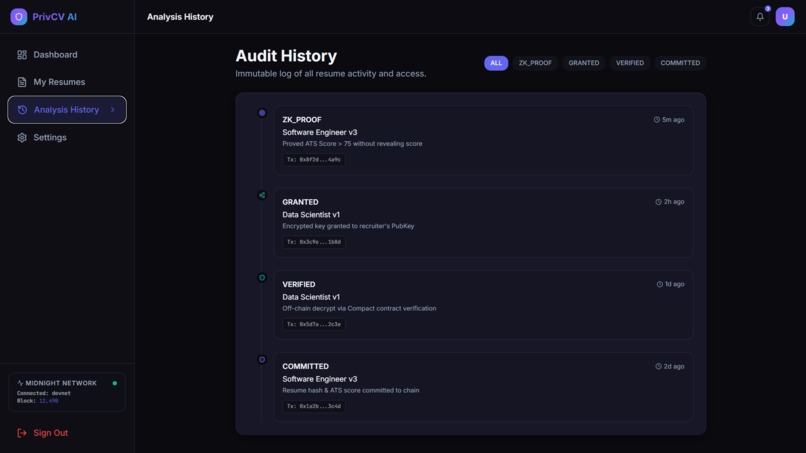Image resolution: width=806 pixels, height=453 pixels.
Task: Click the green network status dot
Action: pos(115,383)
